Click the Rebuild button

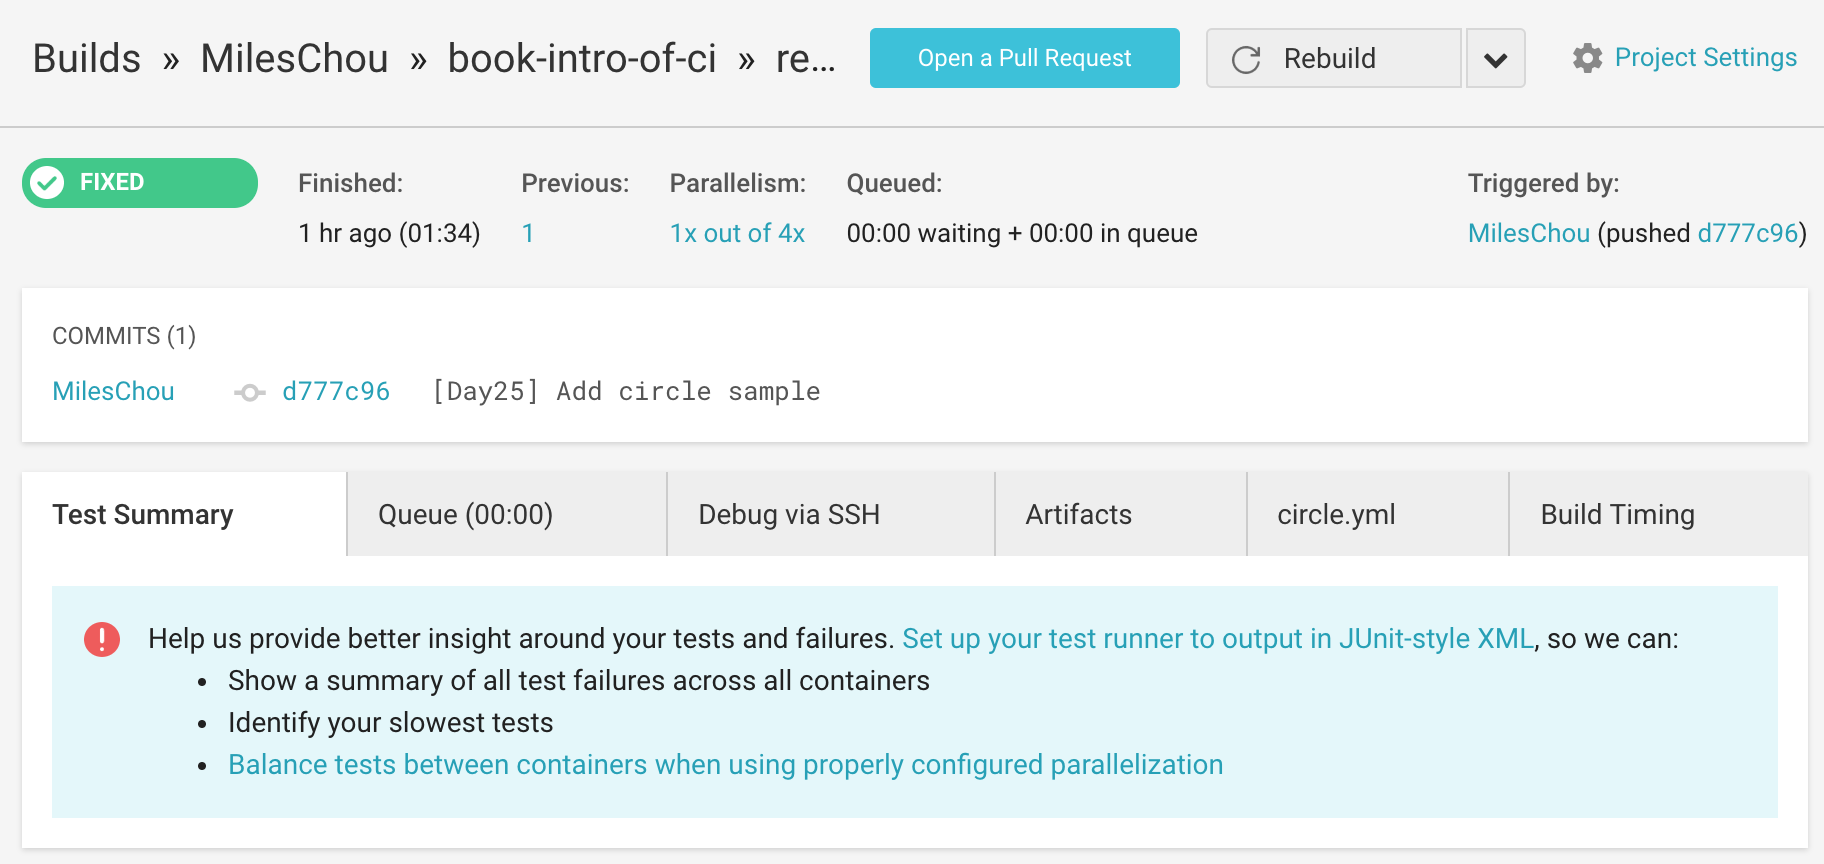(x=1333, y=58)
